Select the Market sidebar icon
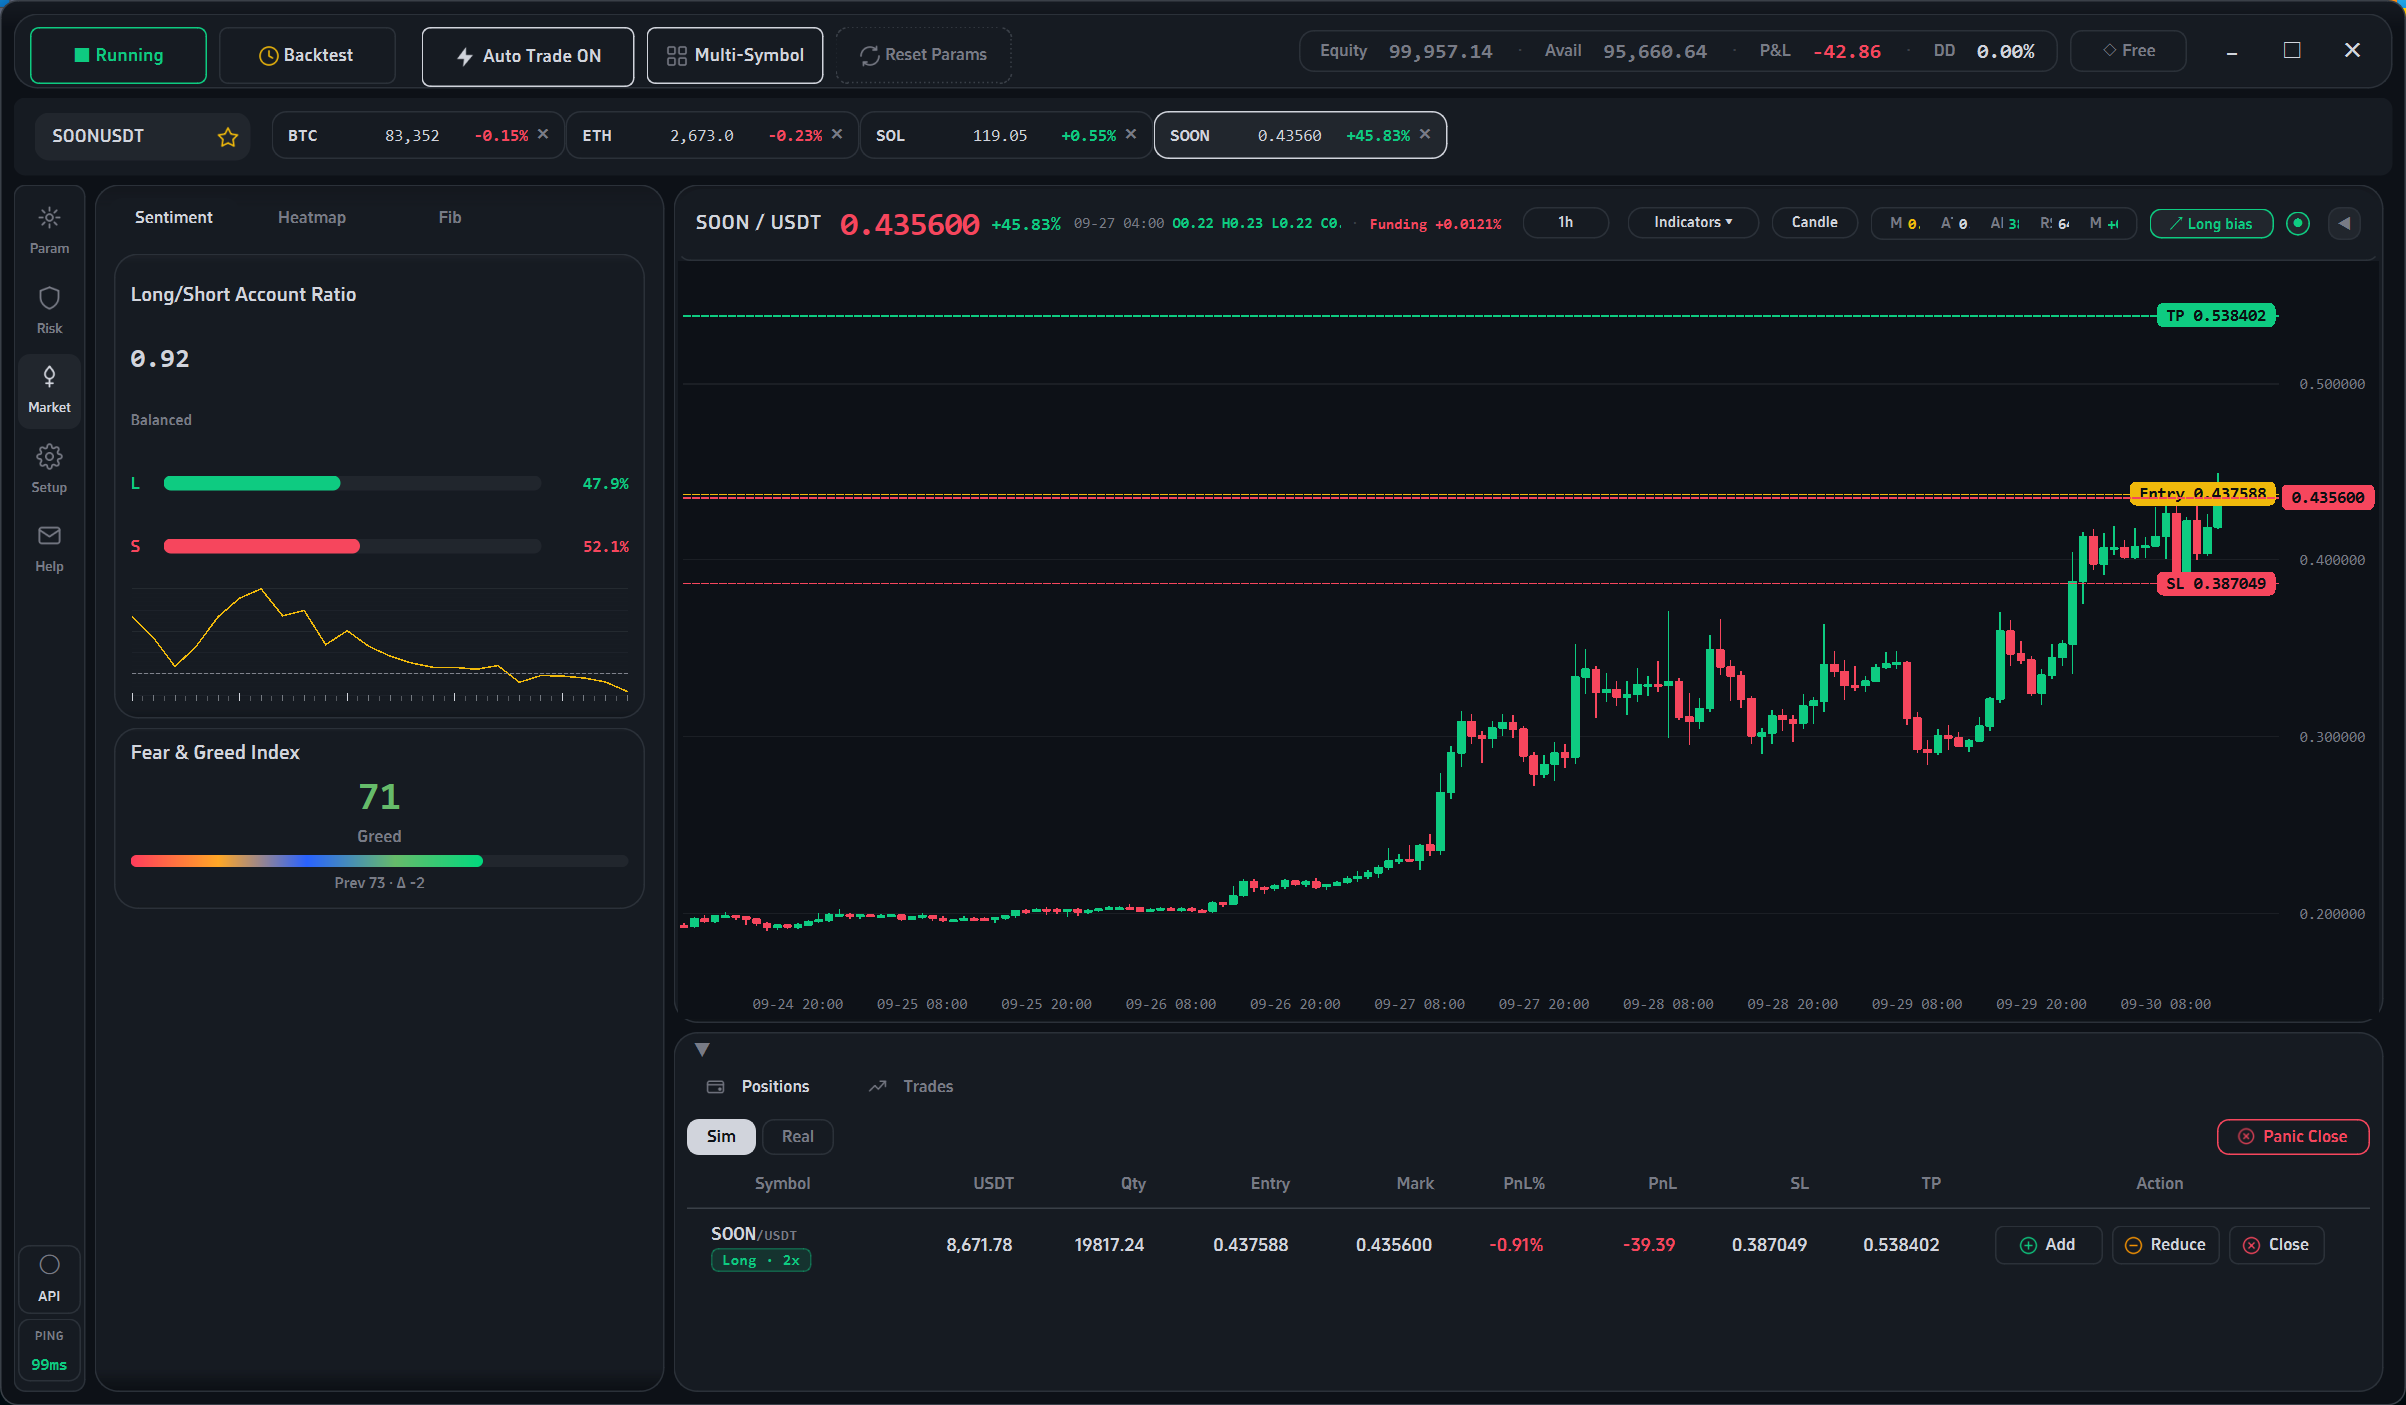The width and height of the screenshot is (2406, 1405). pyautogui.click(x=49, y=389)
